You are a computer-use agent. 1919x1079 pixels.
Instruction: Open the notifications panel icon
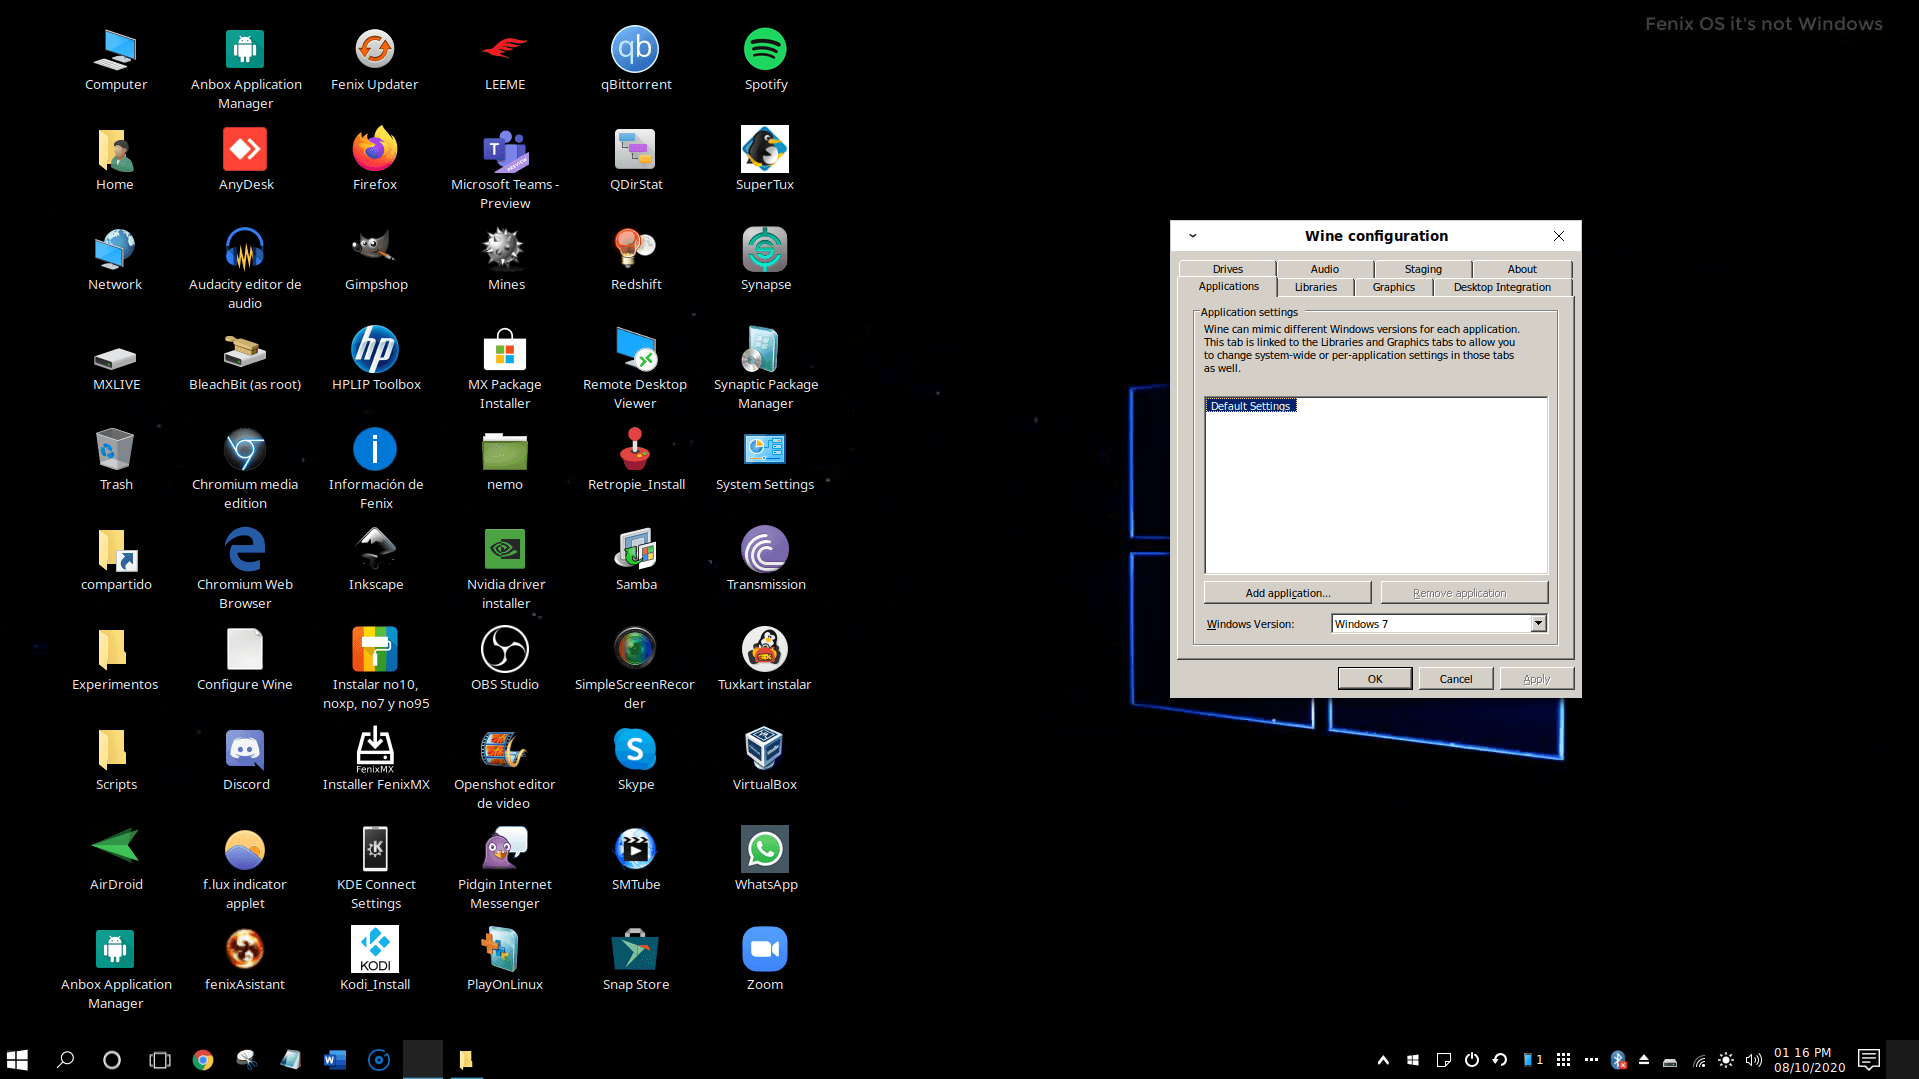[x=1868, y=1060]
